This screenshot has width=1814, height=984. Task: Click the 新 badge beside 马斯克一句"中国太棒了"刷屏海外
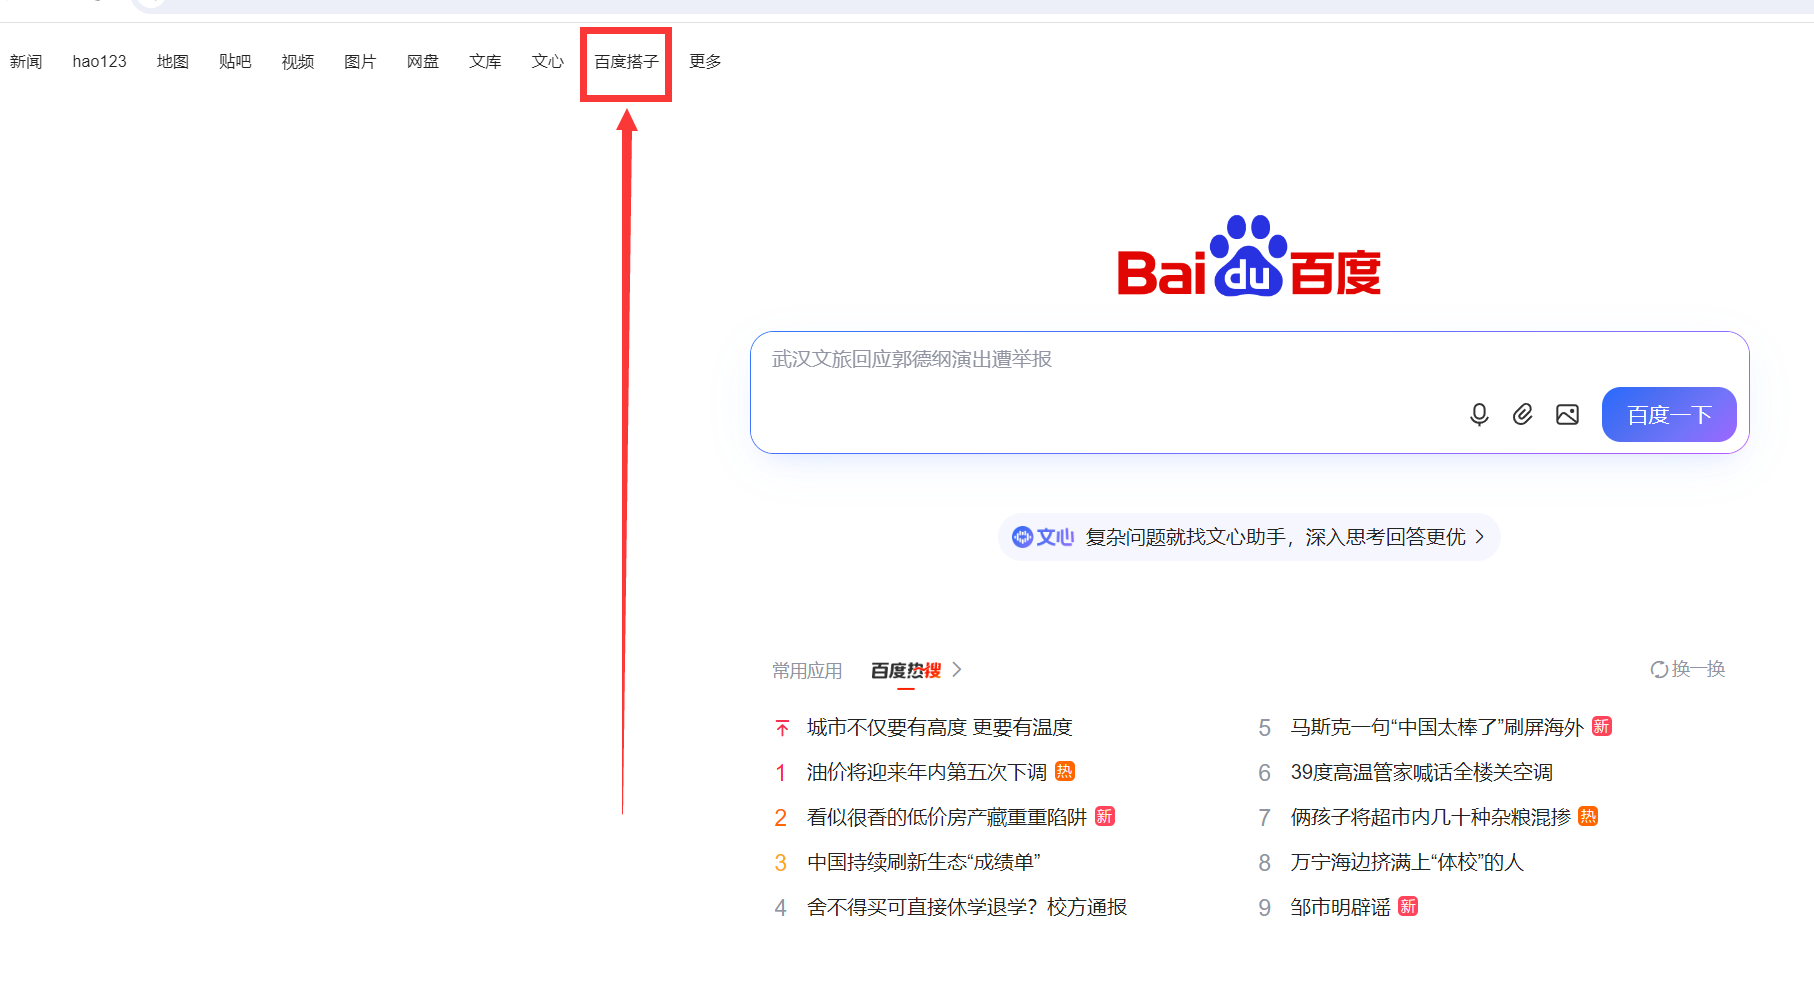[1602, 726]
